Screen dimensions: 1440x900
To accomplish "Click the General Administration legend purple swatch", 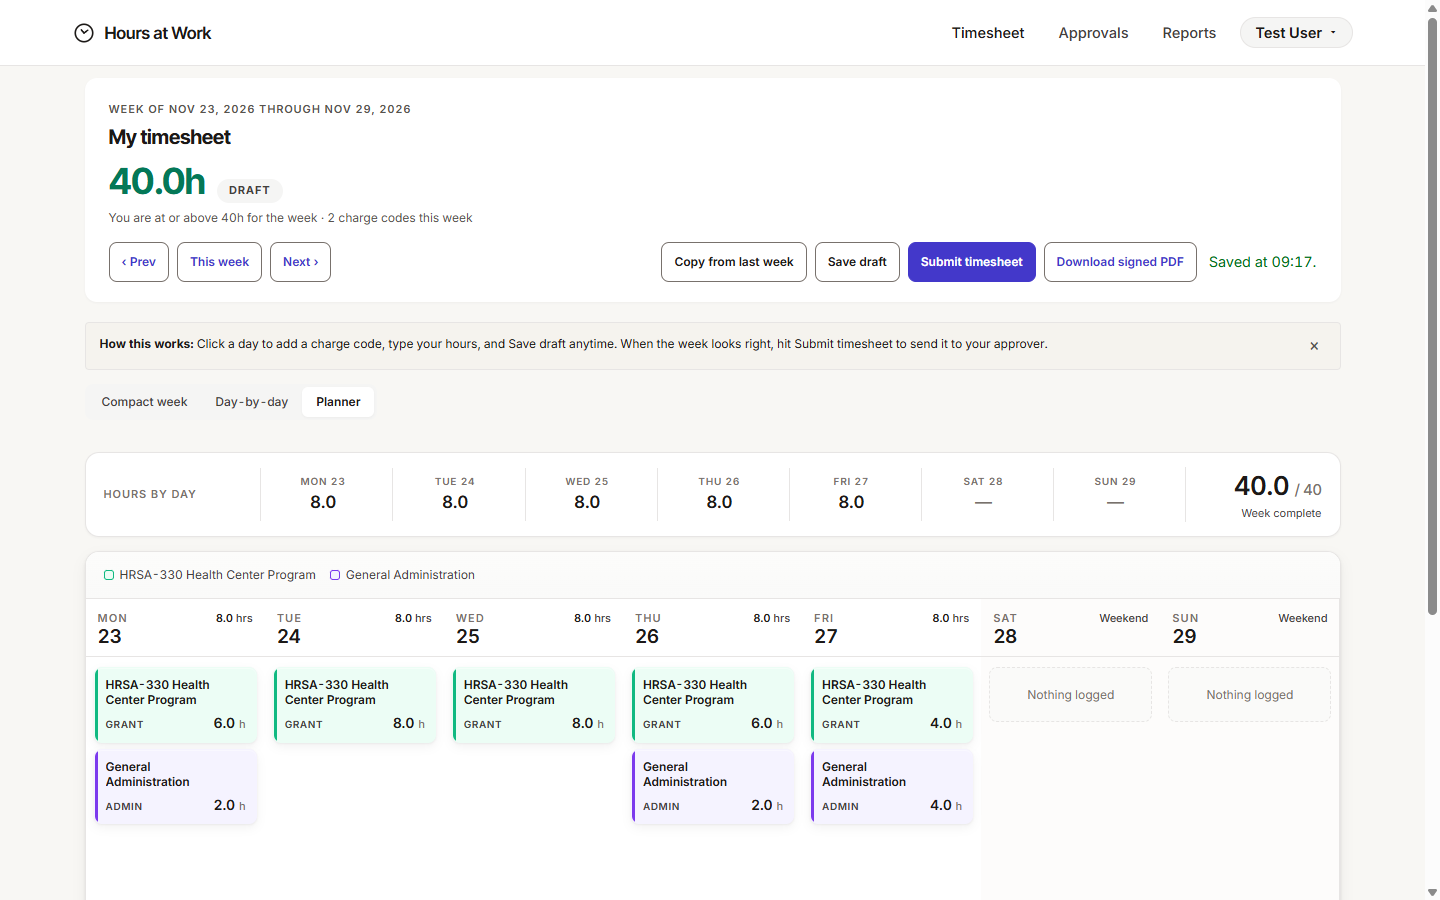I will coord(335,575).
